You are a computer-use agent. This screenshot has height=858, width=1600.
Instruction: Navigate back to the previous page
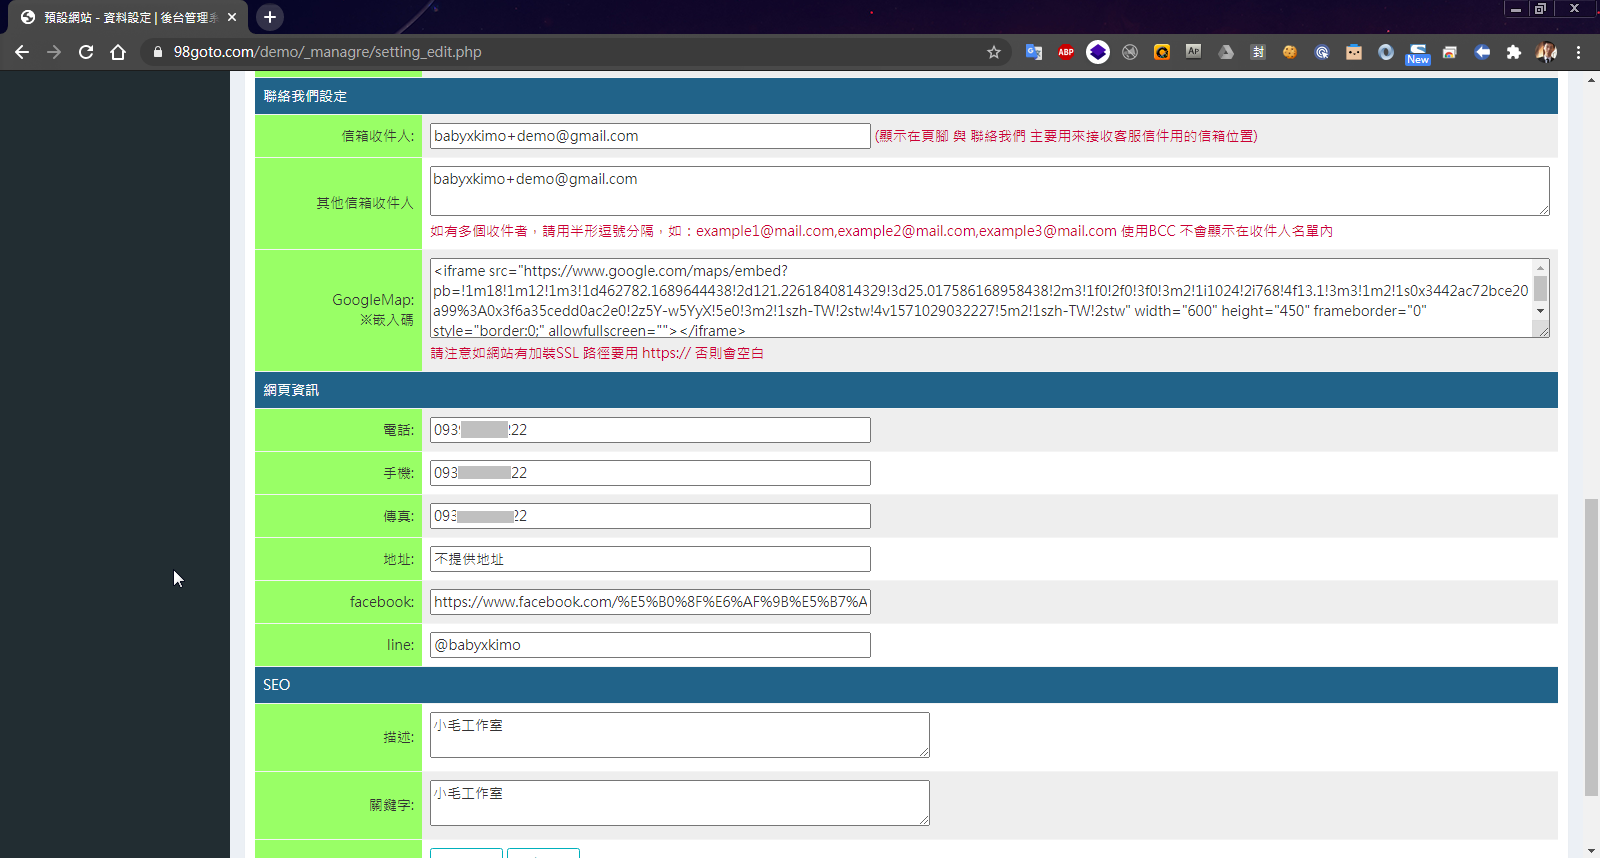22,52
